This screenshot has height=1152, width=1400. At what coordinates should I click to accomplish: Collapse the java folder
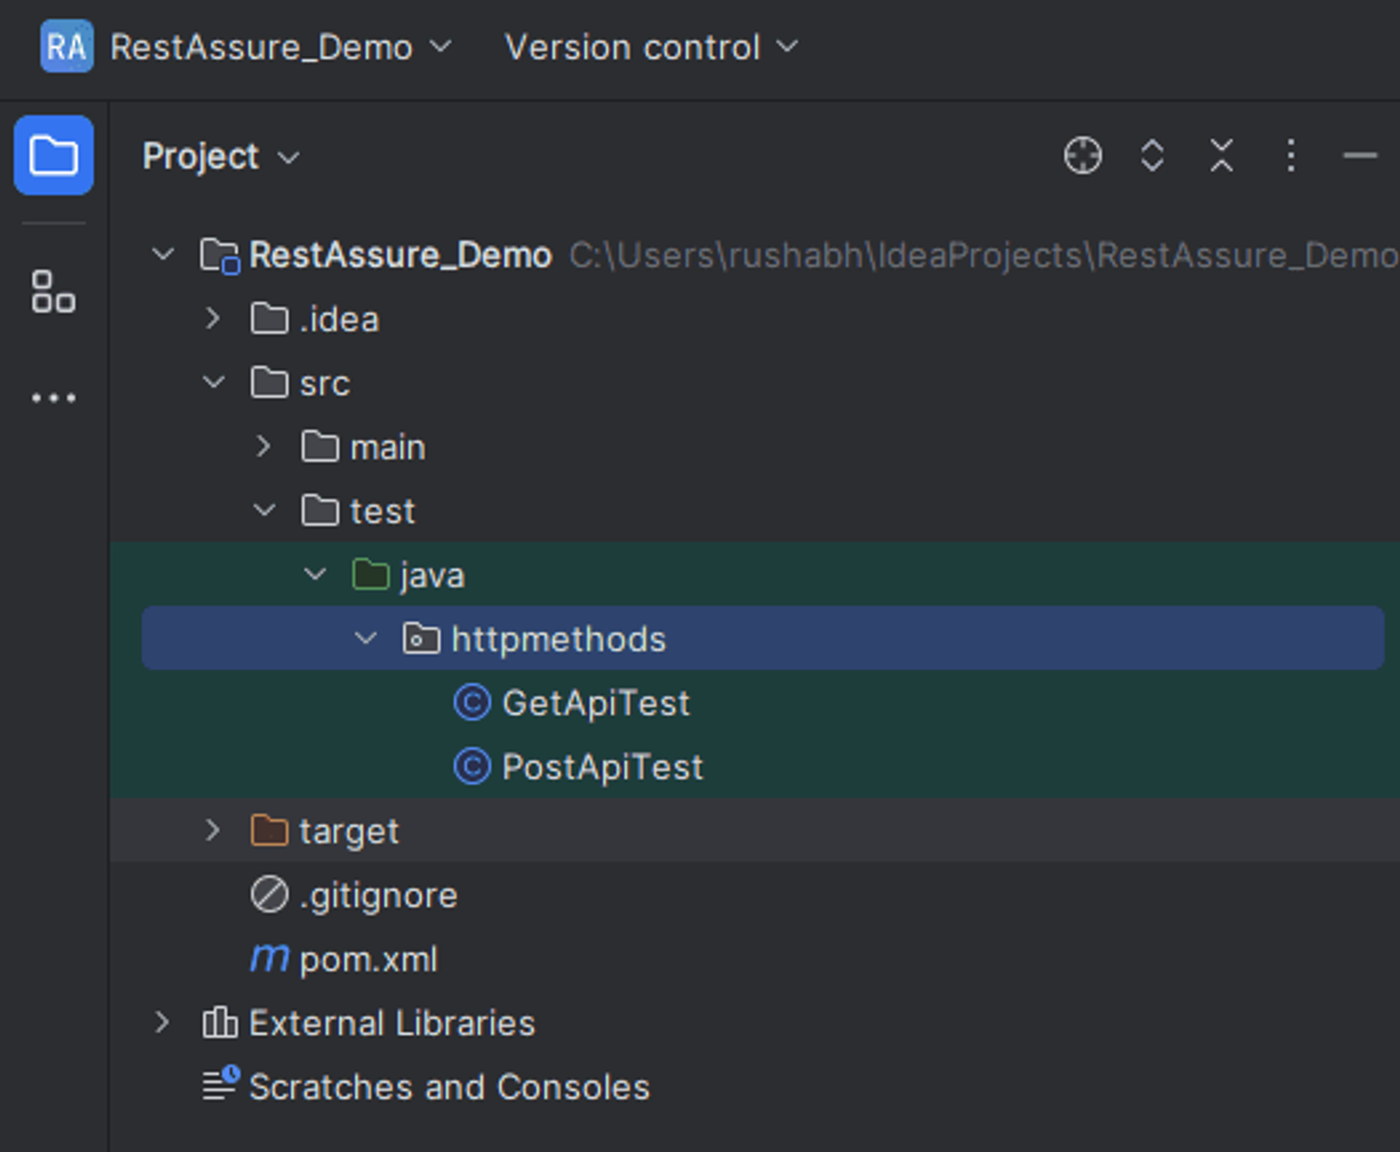click(315, 575)
